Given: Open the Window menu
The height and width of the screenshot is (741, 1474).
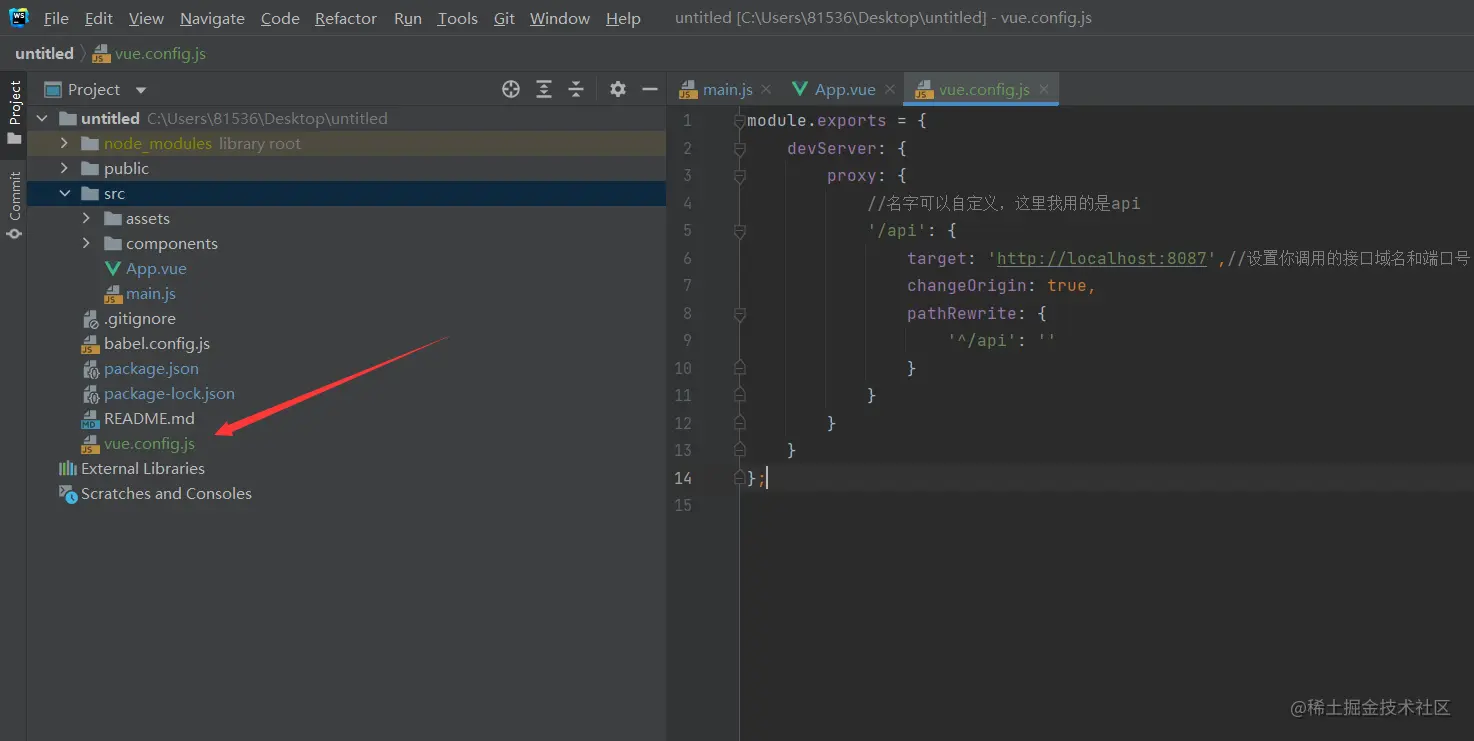Looking at the screenshot, I should (x=560, y=18).
